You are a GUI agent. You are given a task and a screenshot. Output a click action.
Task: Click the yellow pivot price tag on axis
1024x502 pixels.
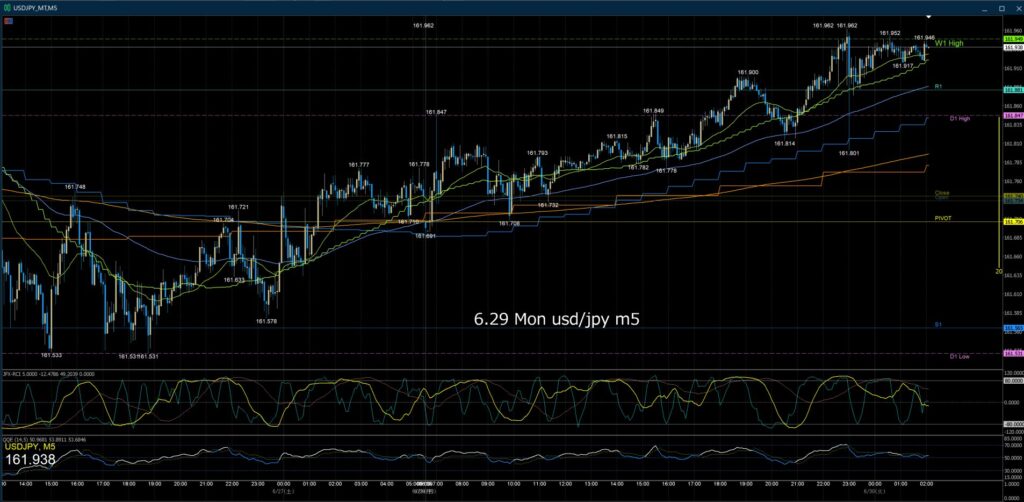(x=1012, y=222)
